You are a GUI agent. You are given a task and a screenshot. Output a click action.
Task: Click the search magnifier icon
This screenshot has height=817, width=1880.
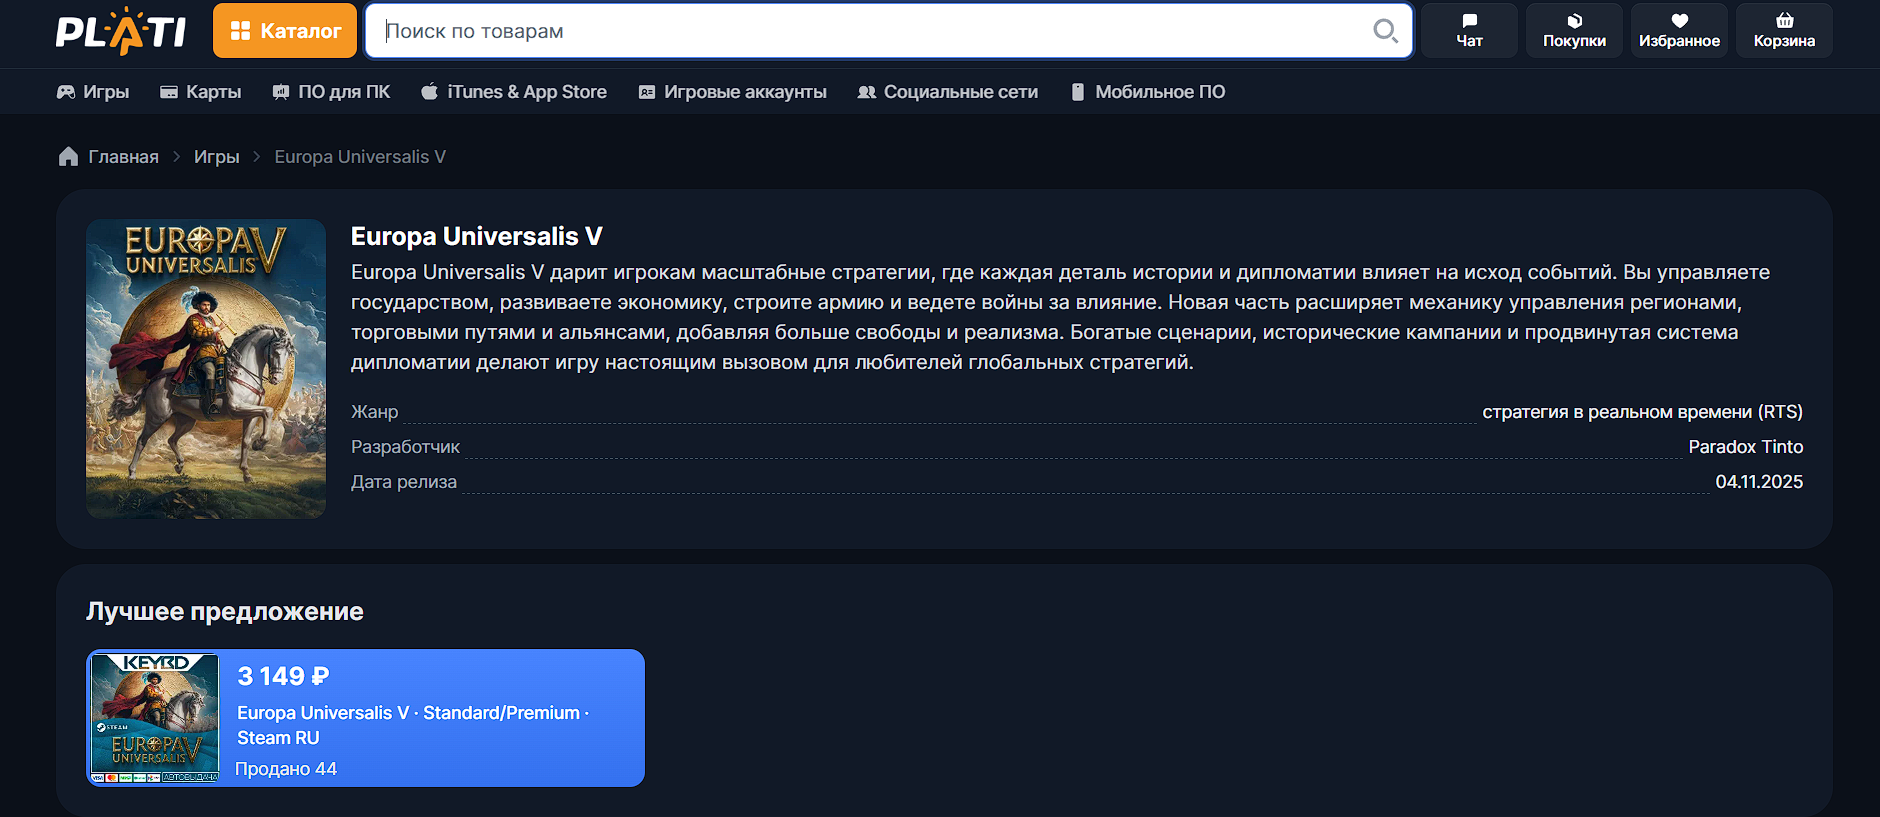tap(1385, 31)
